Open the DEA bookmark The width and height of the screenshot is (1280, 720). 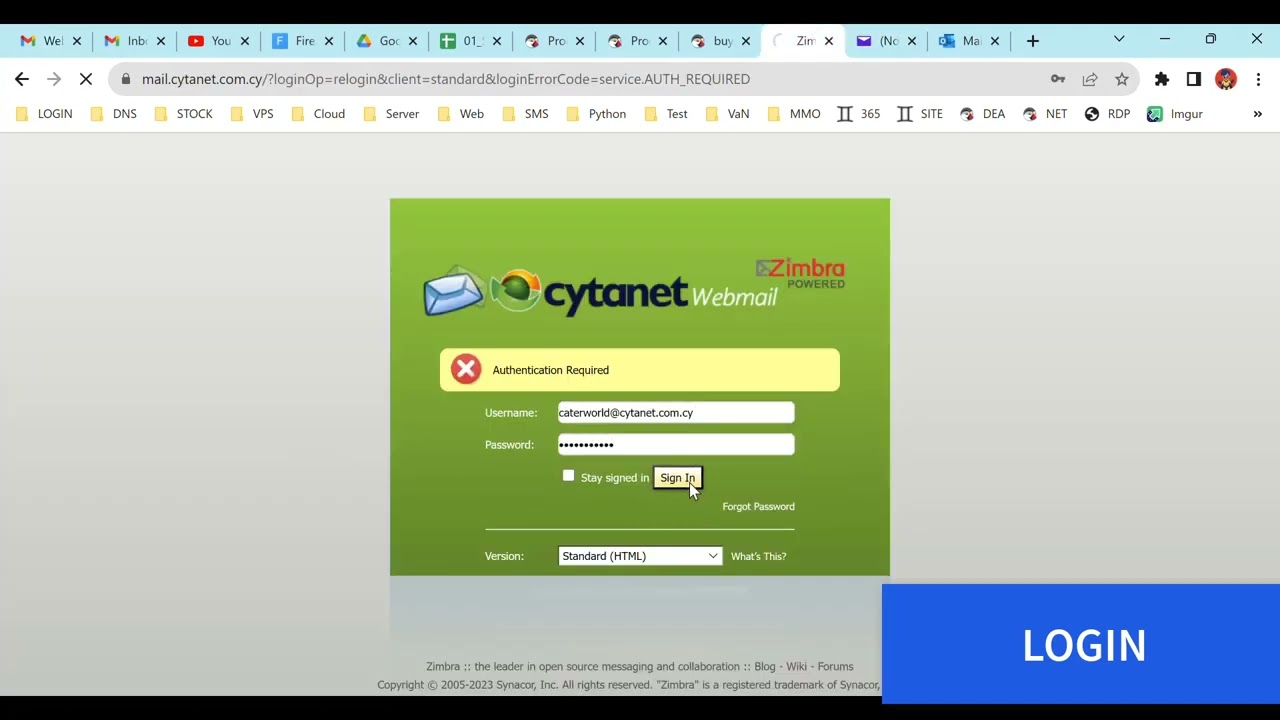click(982, 114)
